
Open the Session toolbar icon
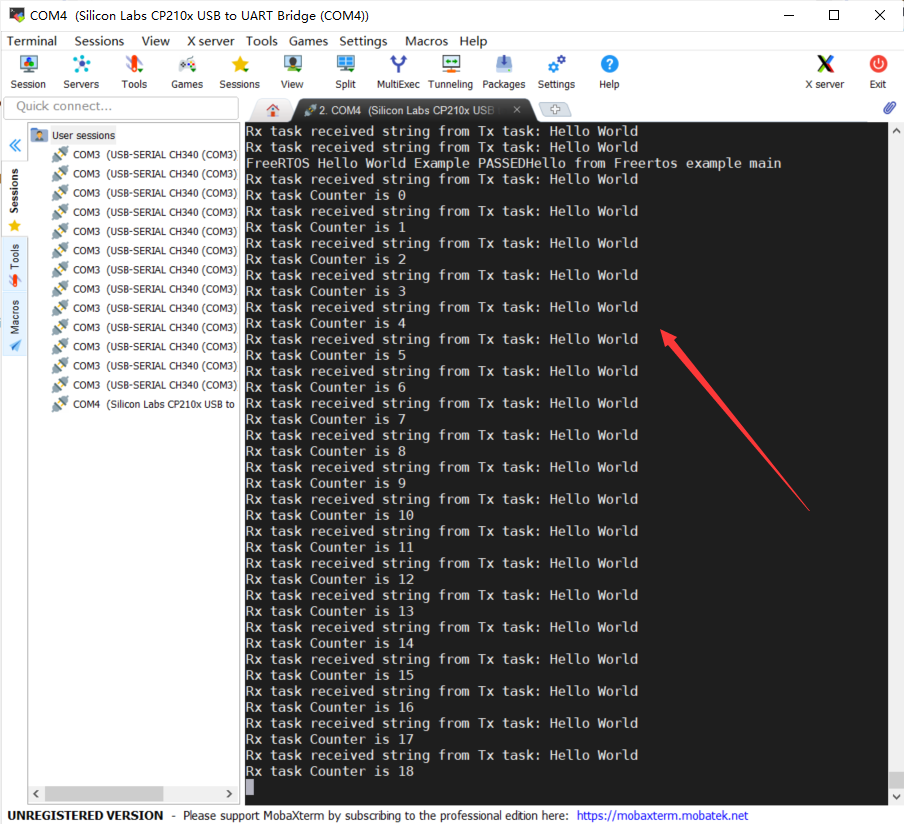28,72
